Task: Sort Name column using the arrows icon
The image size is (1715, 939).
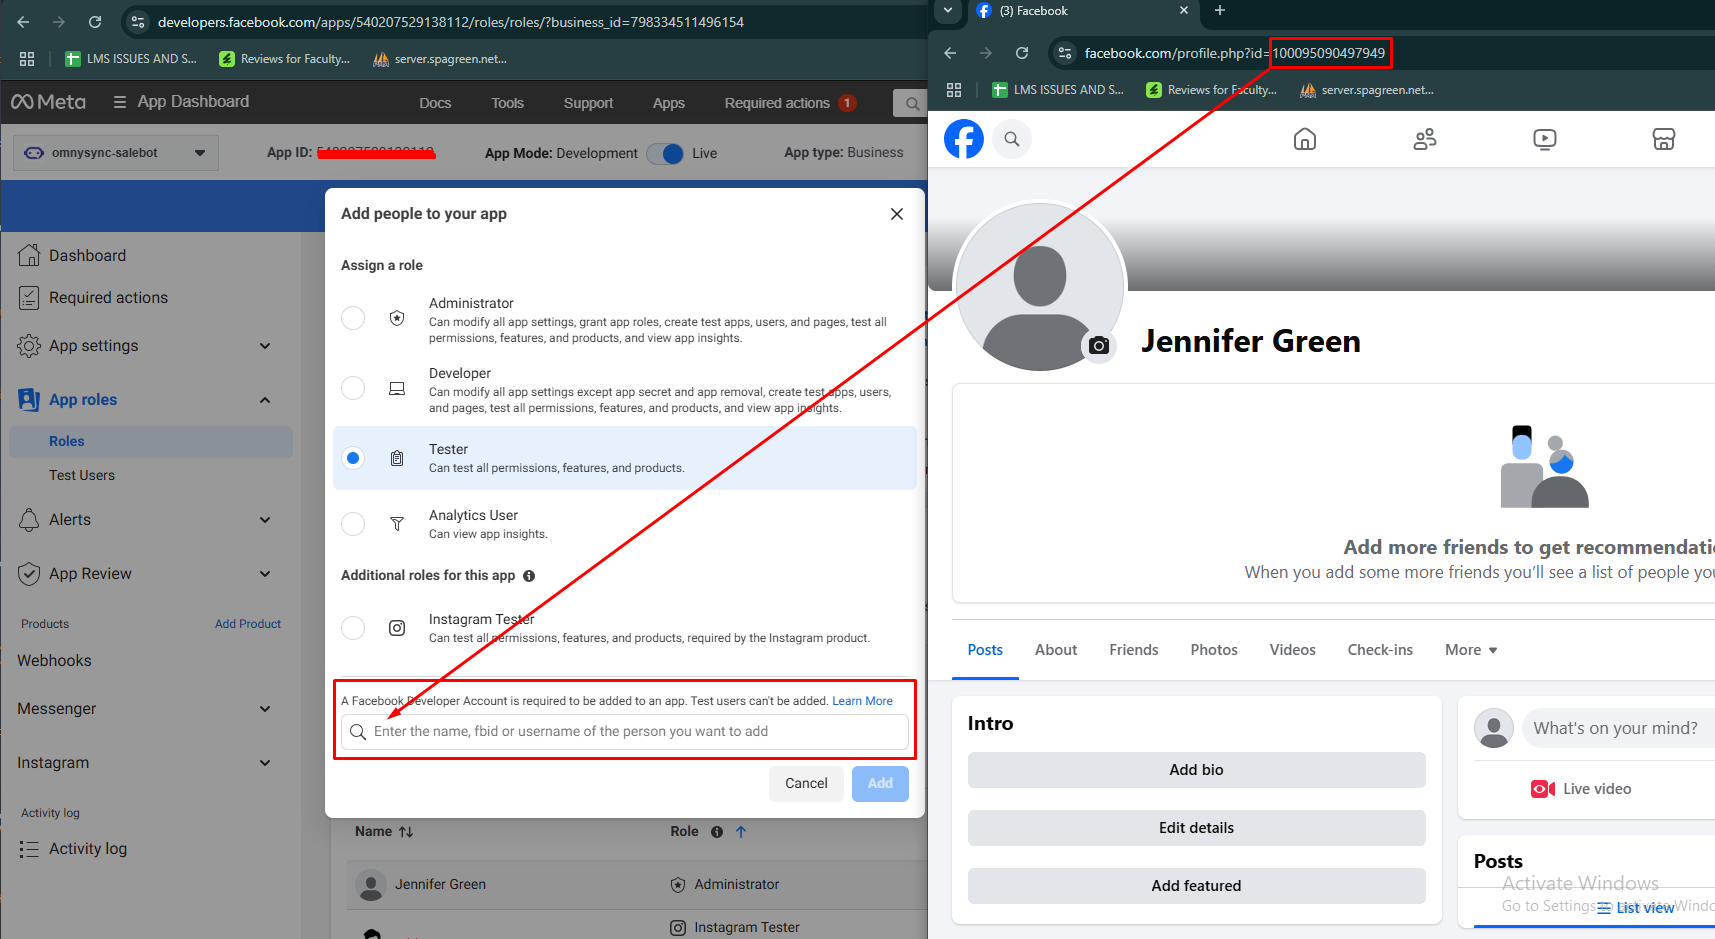Action: [x=406, y=832]
